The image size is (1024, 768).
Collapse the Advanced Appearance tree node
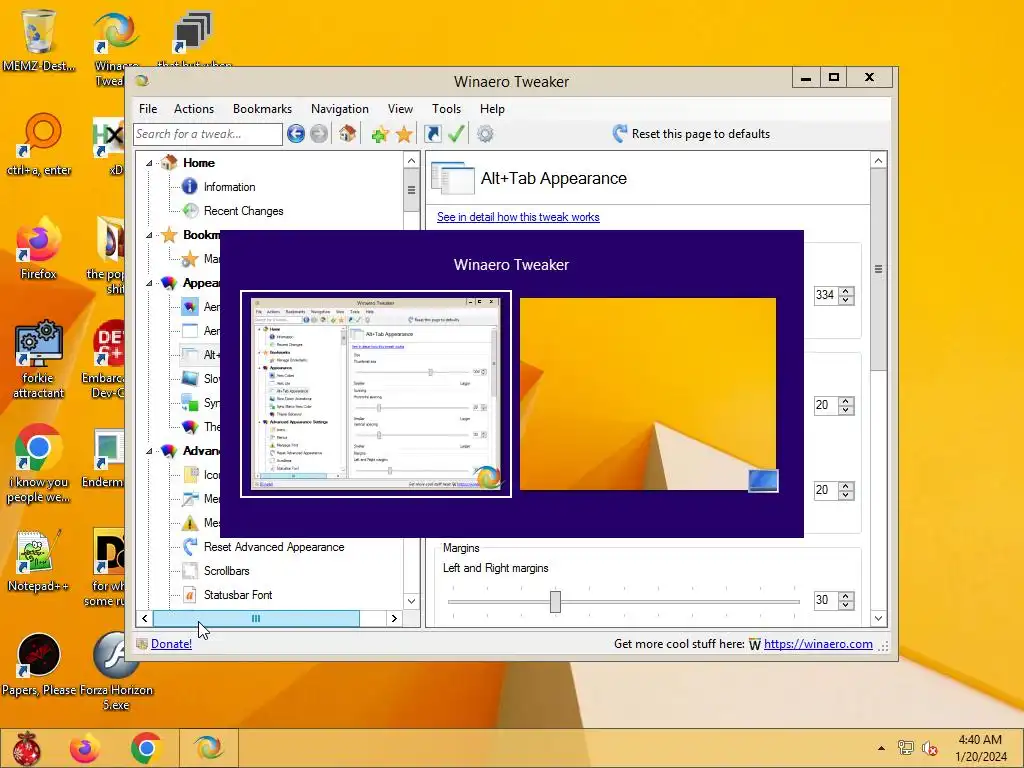tap(149, 451)
